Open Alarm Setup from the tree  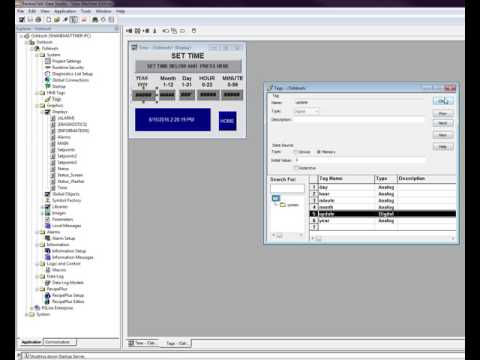tap(63, 238)
